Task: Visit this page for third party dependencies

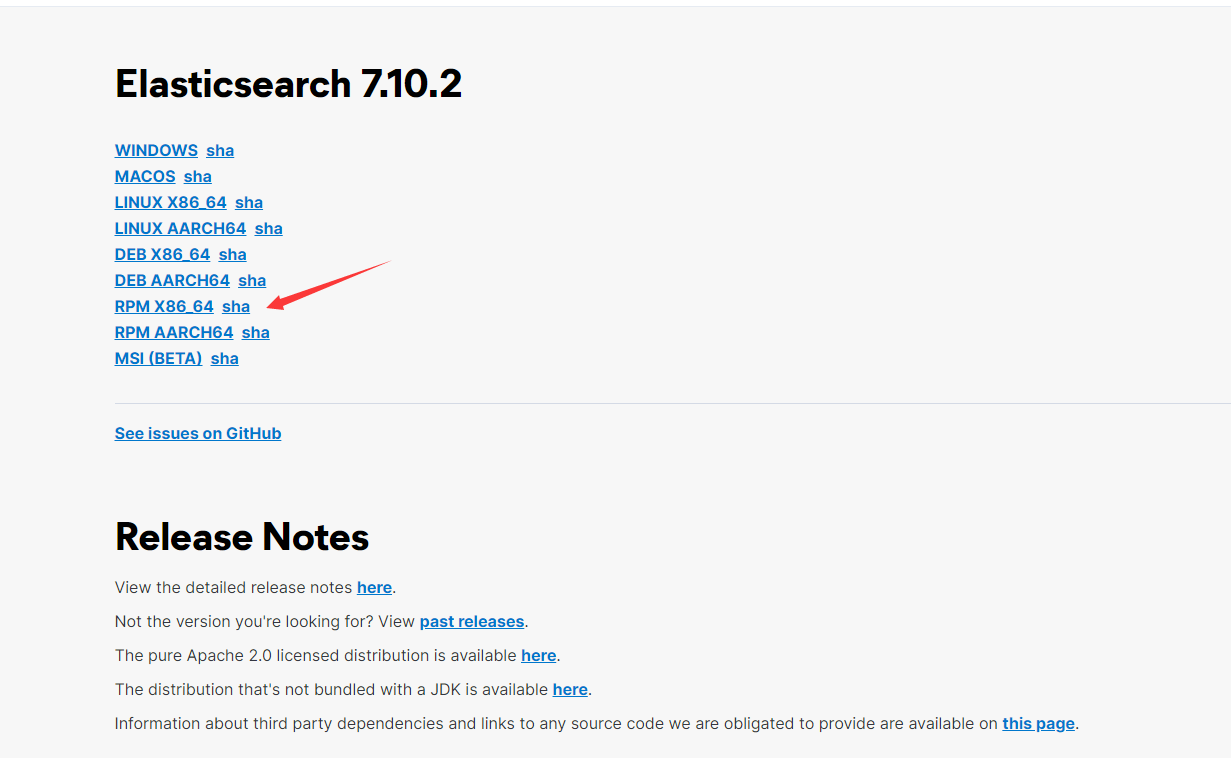Action: pyautogui.click(x=1038, y=723)
